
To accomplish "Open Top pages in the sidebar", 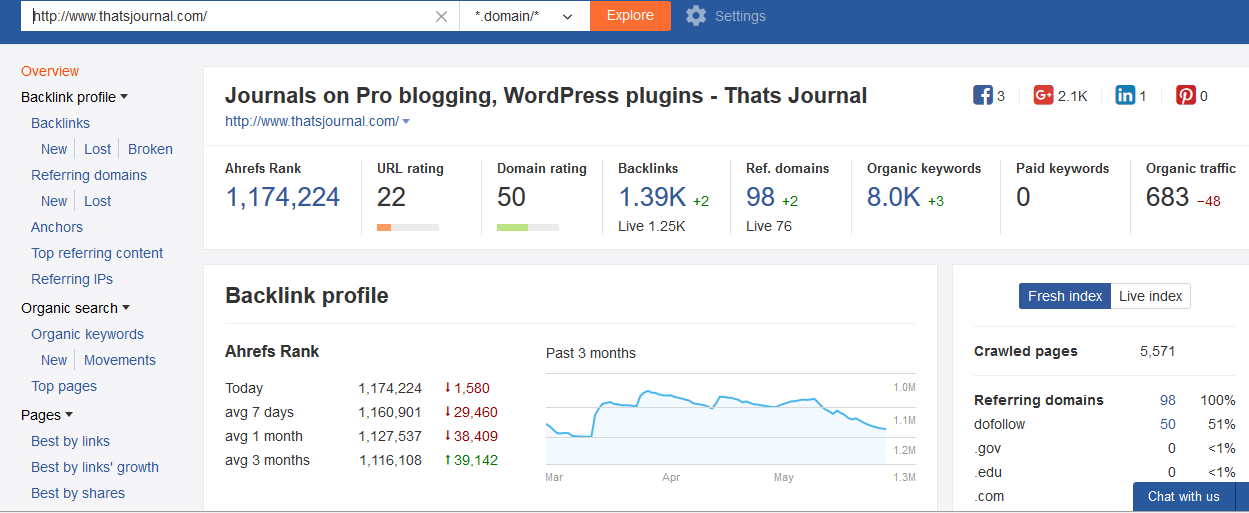I will (64, 386).
